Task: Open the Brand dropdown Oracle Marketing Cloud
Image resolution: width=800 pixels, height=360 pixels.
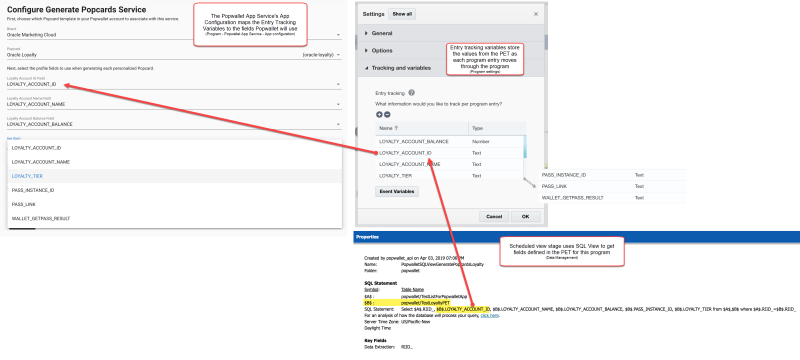Action: pyautogui.click(x=174, y=35)
